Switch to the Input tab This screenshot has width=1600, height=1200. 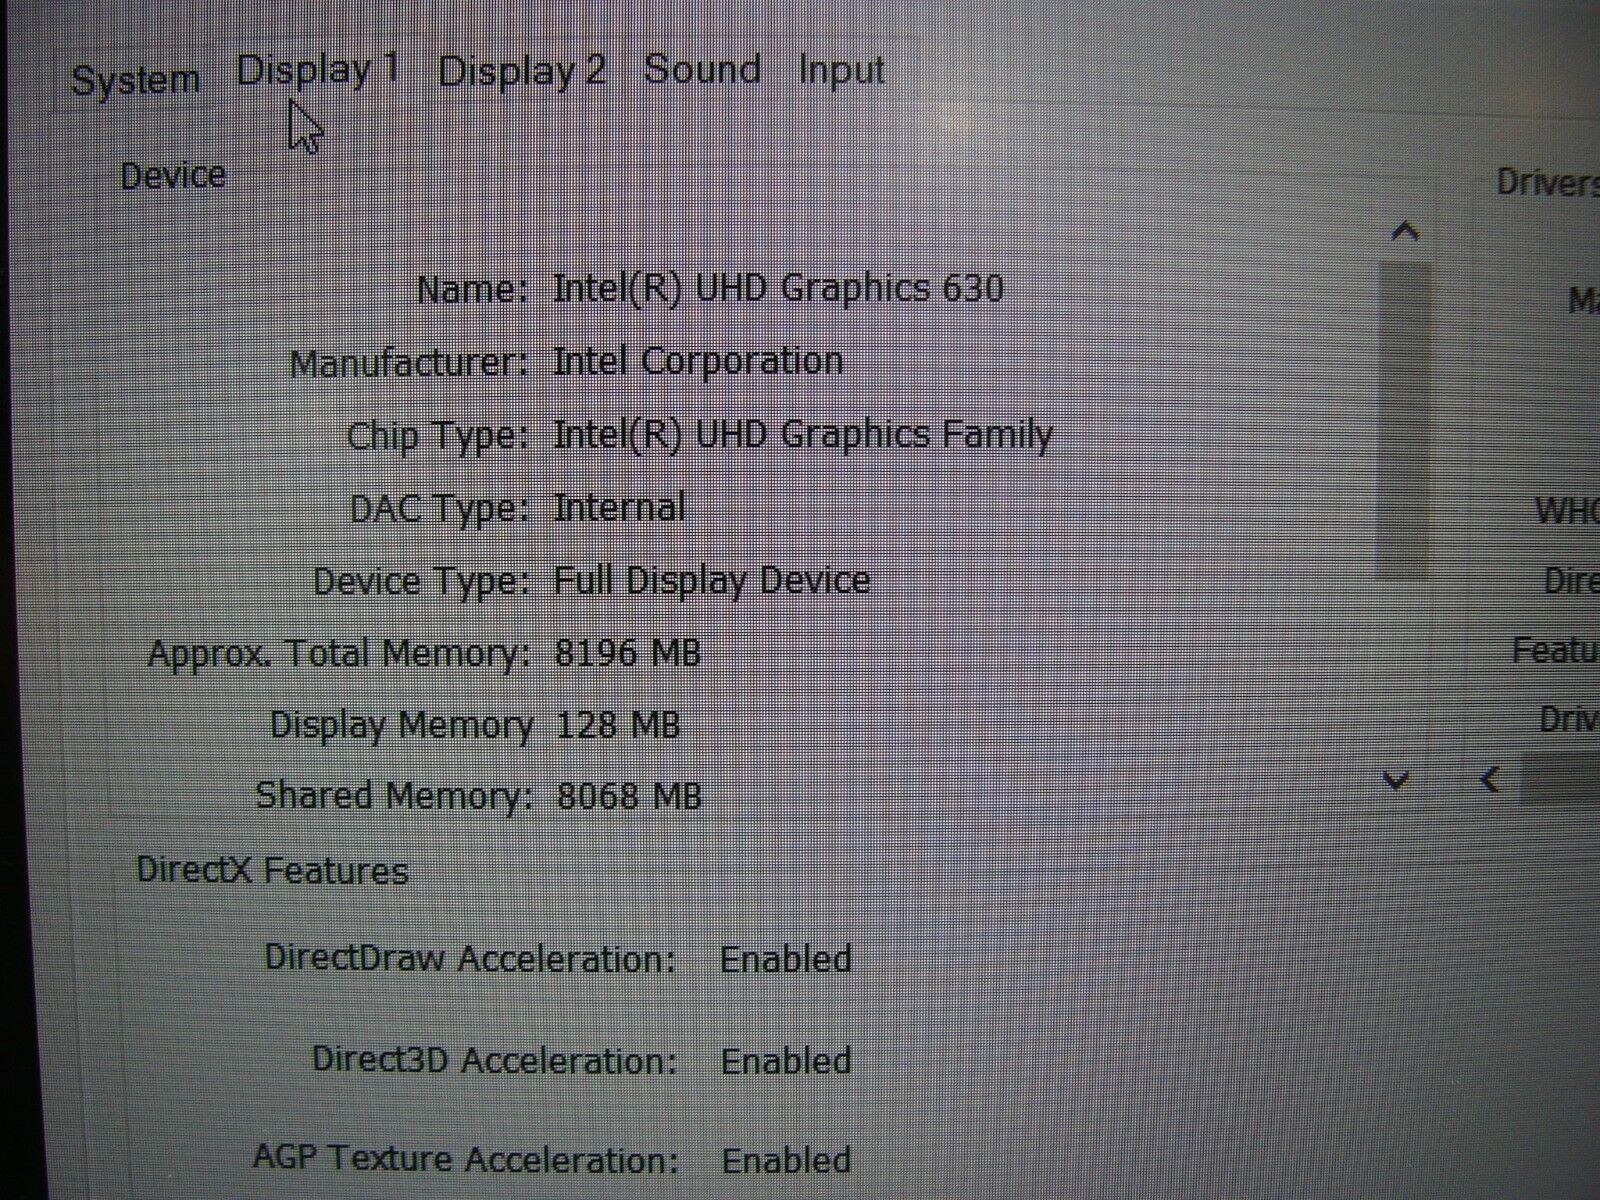tap(842, 69)
